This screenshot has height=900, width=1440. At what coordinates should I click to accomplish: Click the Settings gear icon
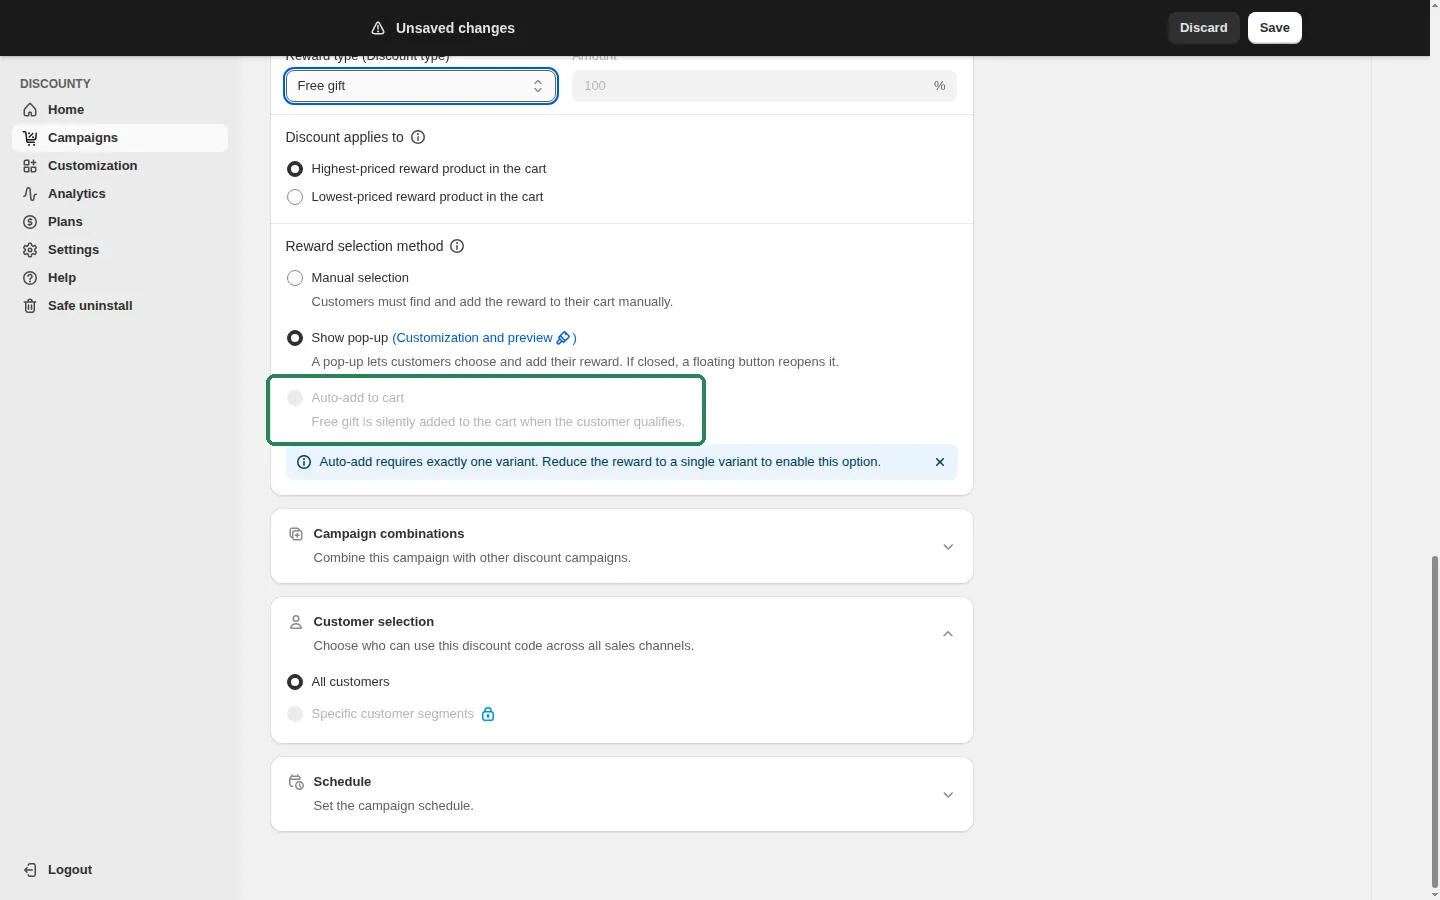coord(30,250)
